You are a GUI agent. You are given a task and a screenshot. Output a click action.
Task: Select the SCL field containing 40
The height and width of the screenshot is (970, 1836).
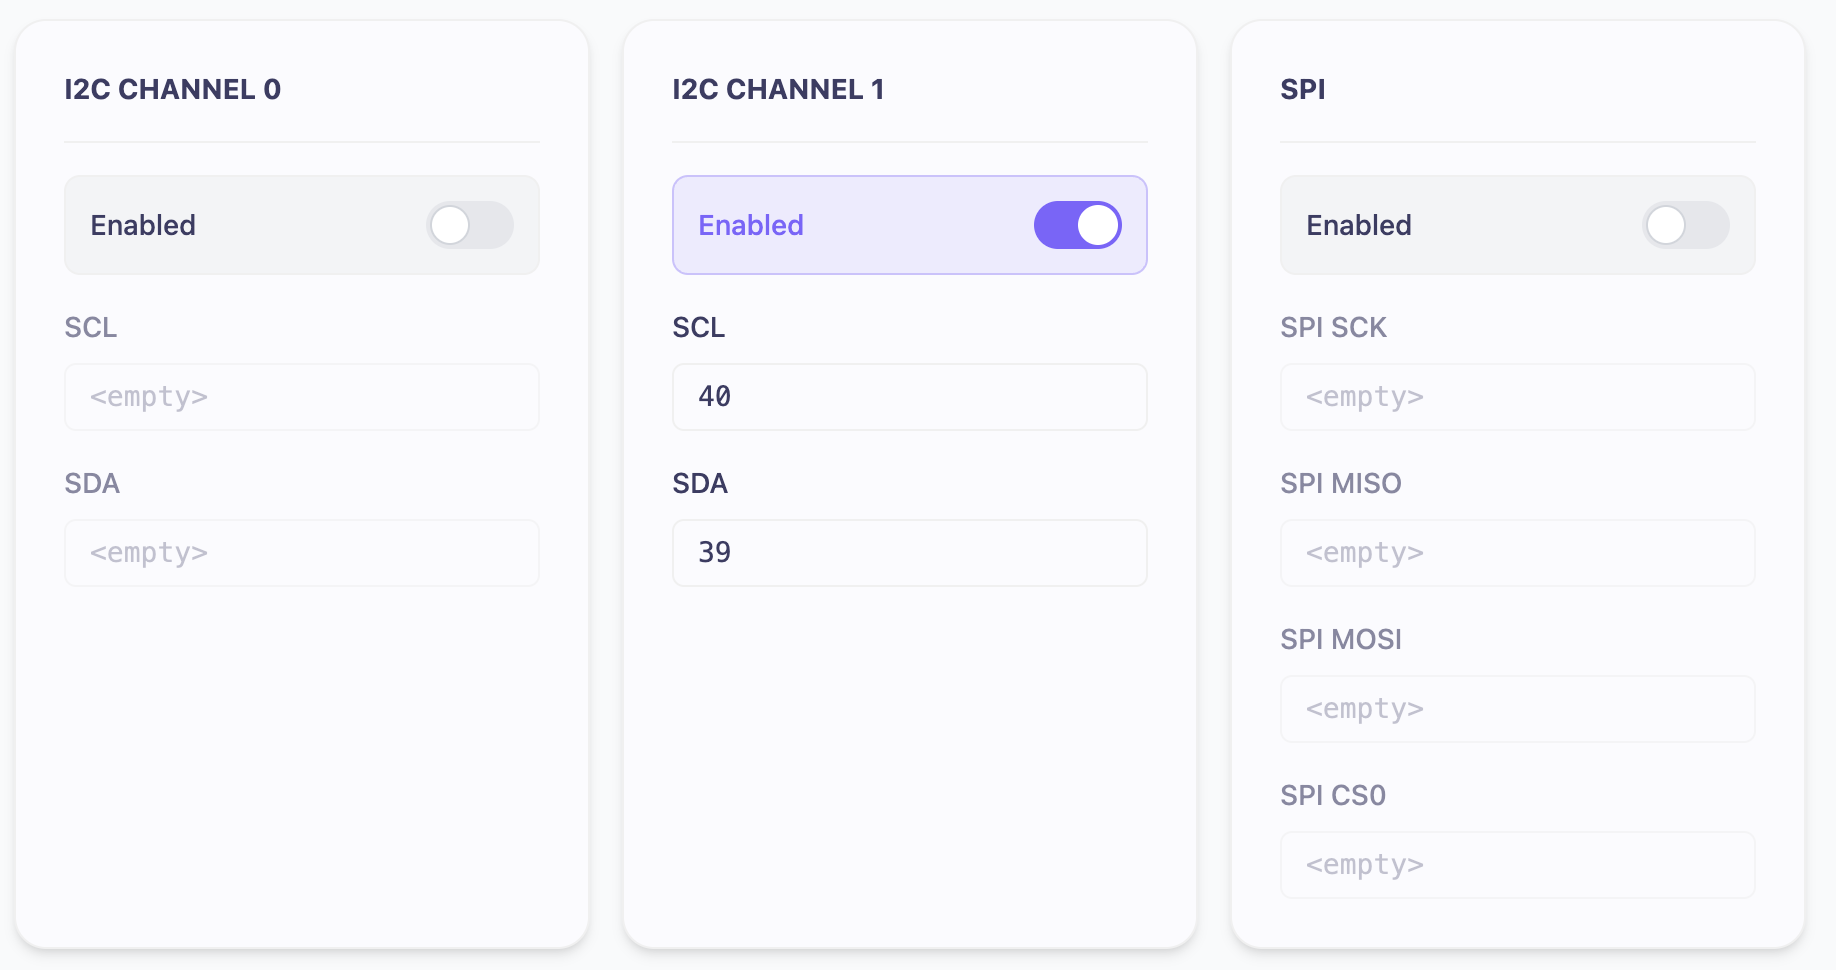910,397
